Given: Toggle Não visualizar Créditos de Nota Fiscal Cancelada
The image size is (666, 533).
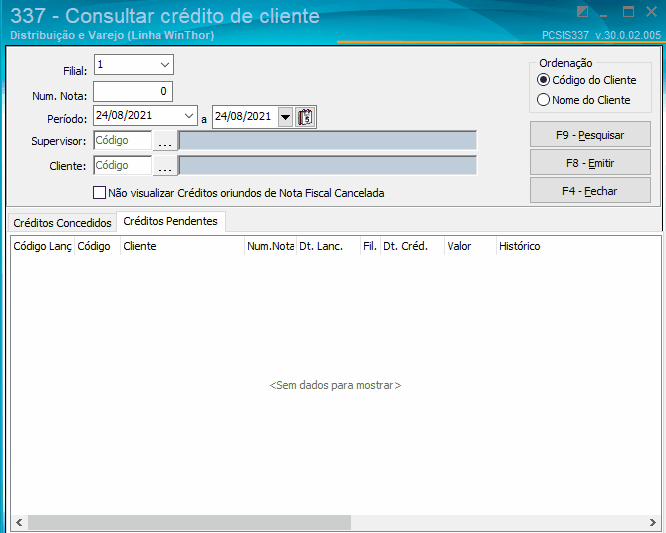Looking at the screenshot, I should click(238, 193).
